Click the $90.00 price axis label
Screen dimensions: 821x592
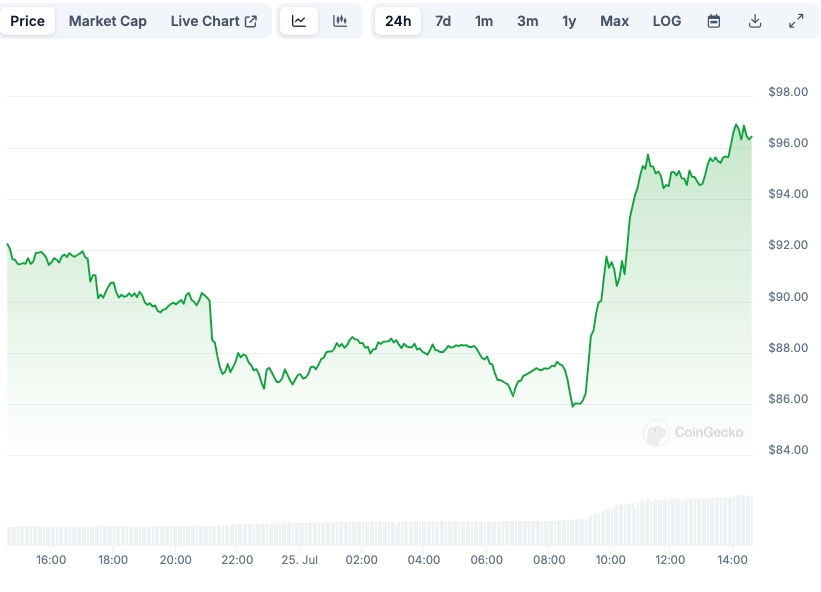(x=788, y=296)
